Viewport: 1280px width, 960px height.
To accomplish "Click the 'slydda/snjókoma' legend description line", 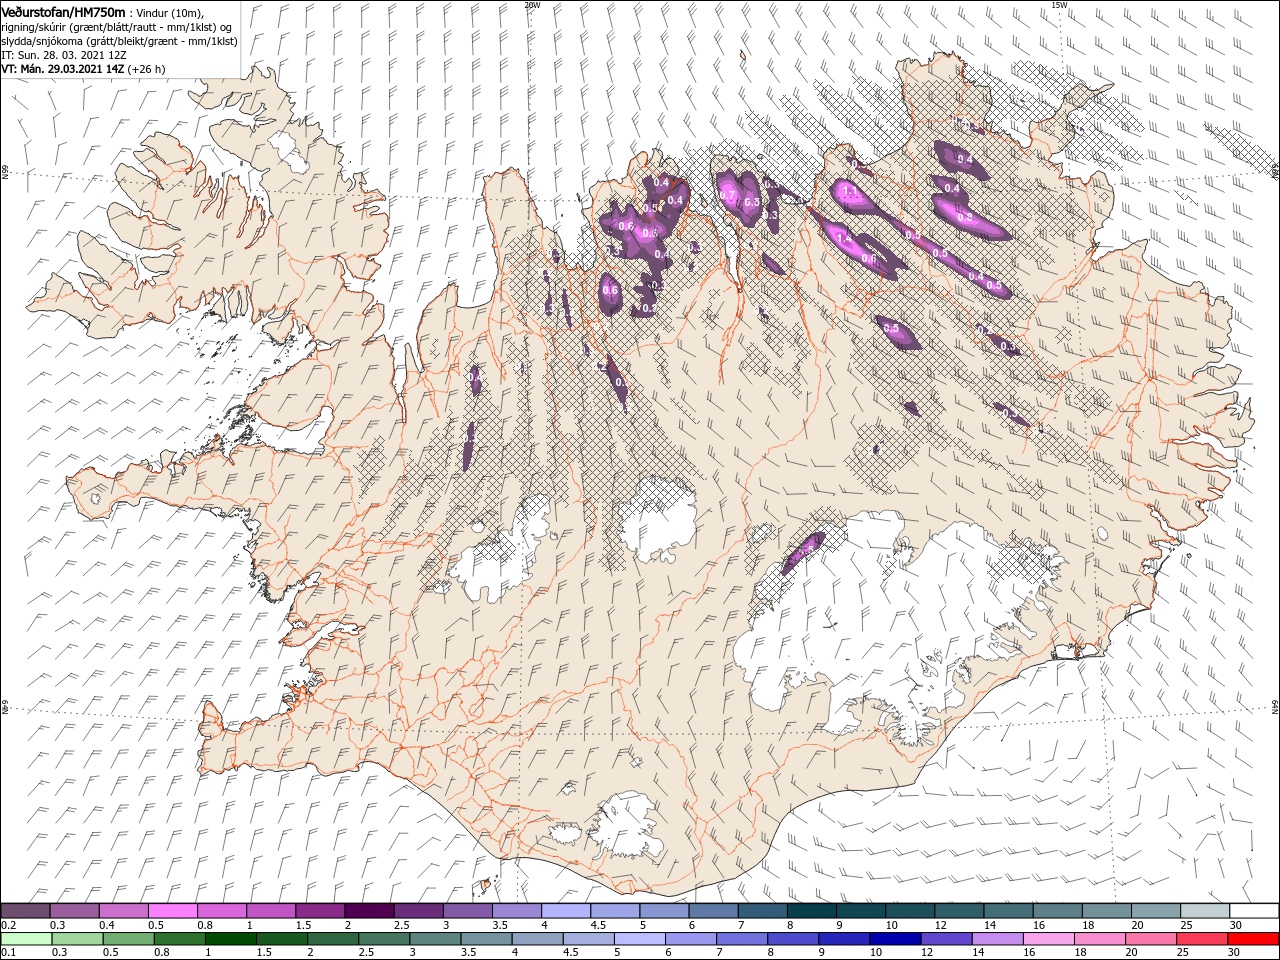I will tap(119, 41).
